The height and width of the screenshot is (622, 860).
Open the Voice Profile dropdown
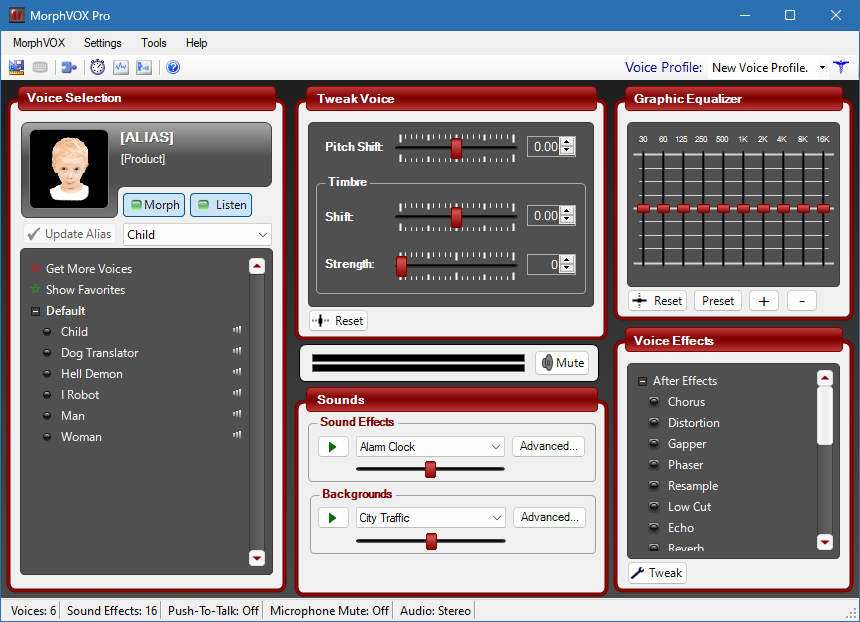tap(822, 67)
